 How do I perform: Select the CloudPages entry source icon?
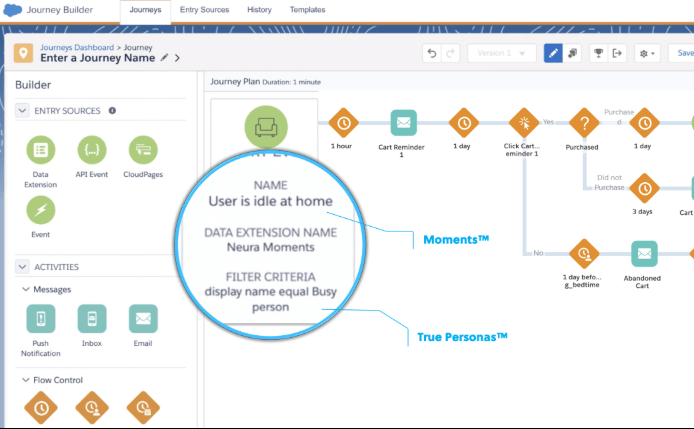click(143, 150)
